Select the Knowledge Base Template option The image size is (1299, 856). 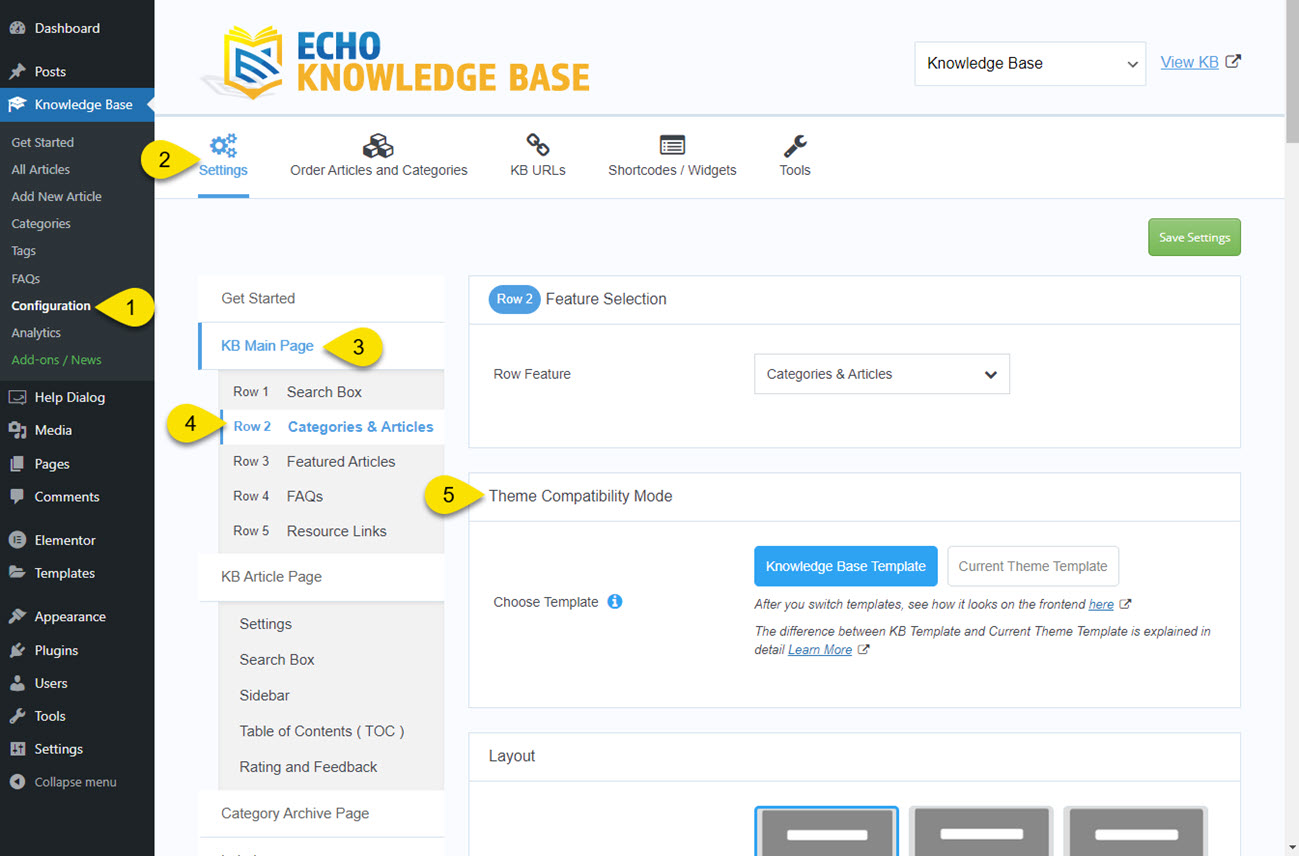[846, 566]
